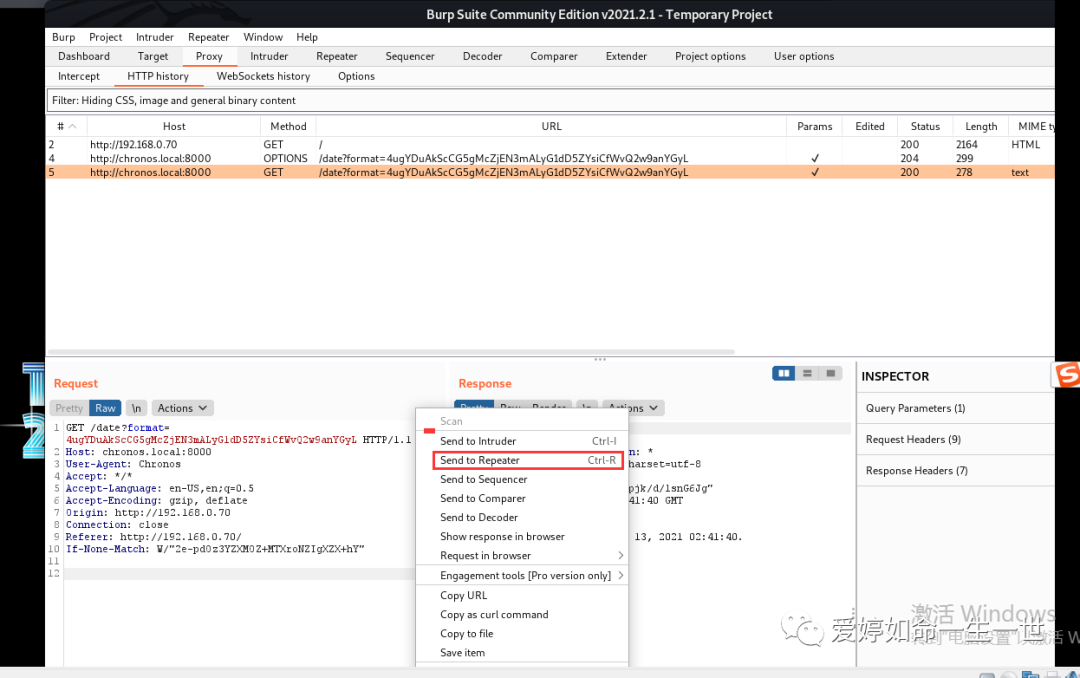Click the 'Host: chronos.local:8000' request line
This screenshot has width=1080, height=678.
[138, 452]
